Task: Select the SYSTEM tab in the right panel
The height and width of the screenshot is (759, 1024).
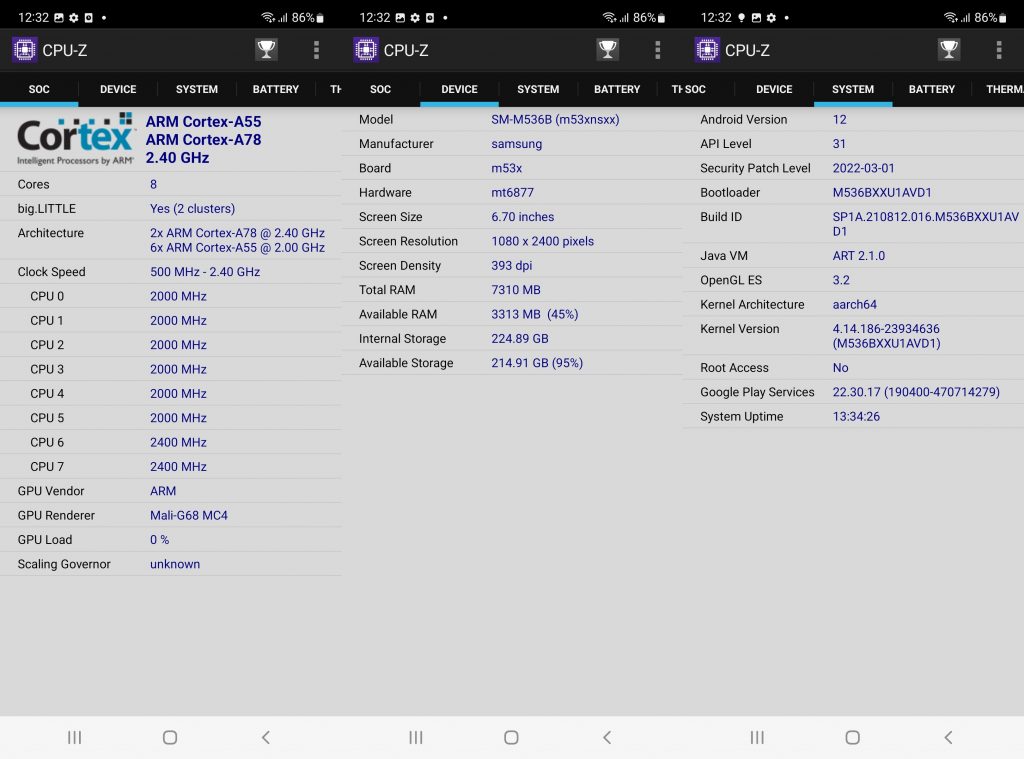Action: click(x=853, y=89)
